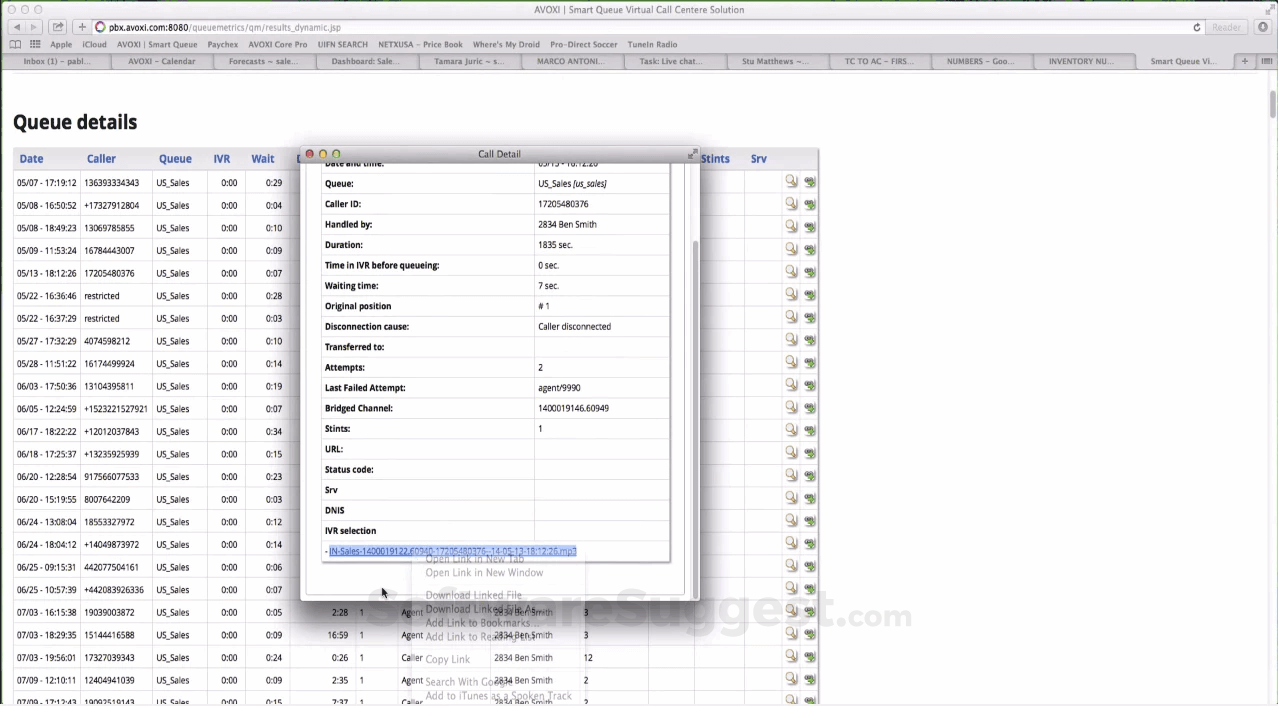This screenshot has height=706, width=1278.
Task: Open the browser bookmarks book icon
Action: [15, 44]
